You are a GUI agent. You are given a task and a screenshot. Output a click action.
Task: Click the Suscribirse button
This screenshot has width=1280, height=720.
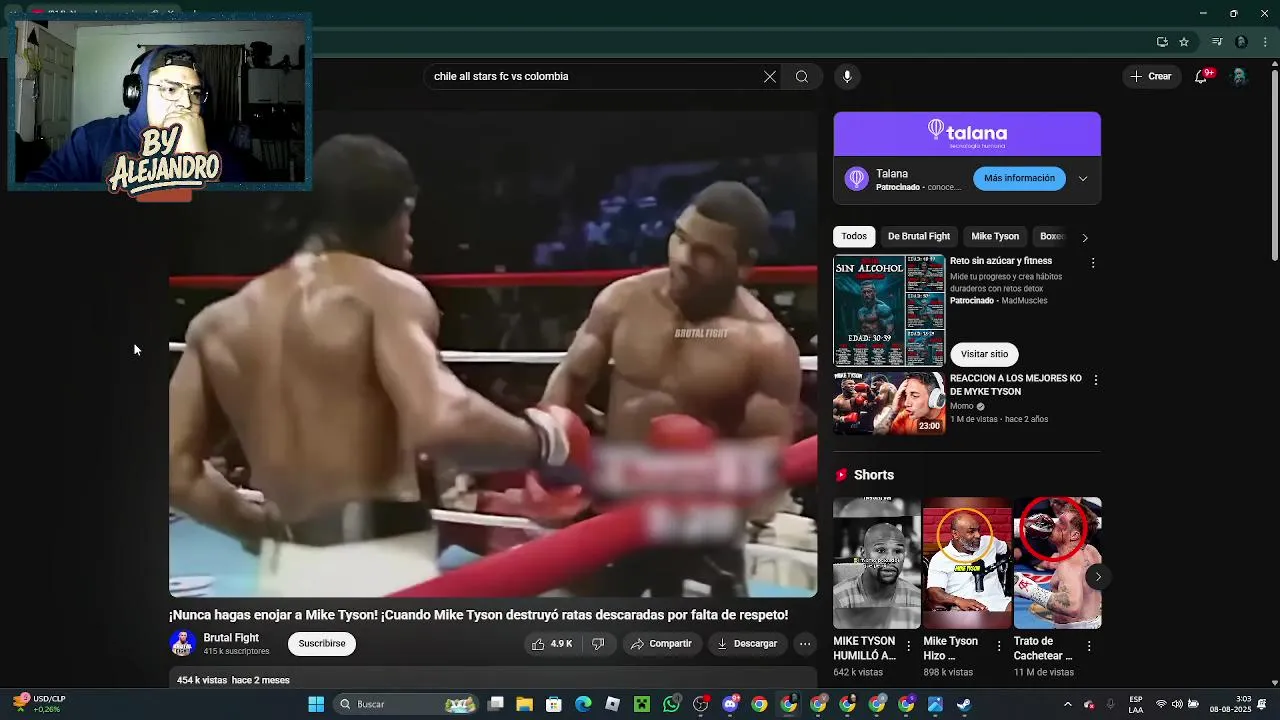pos(322,643)
